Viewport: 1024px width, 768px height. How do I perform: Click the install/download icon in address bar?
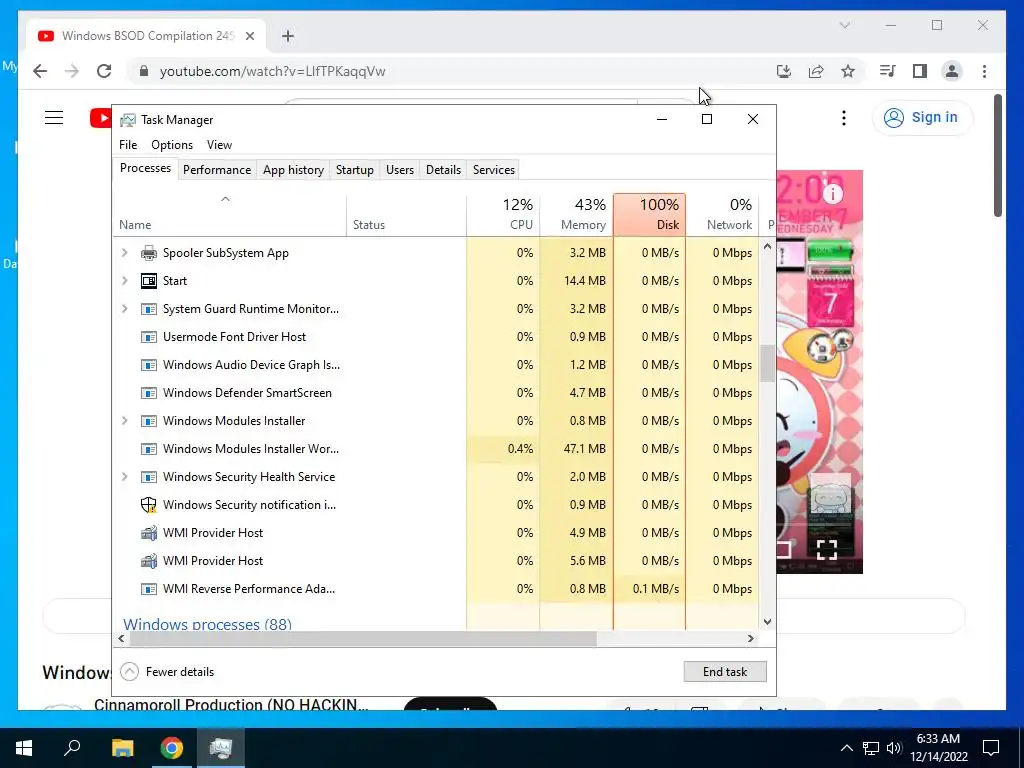(x=784, y=71)
